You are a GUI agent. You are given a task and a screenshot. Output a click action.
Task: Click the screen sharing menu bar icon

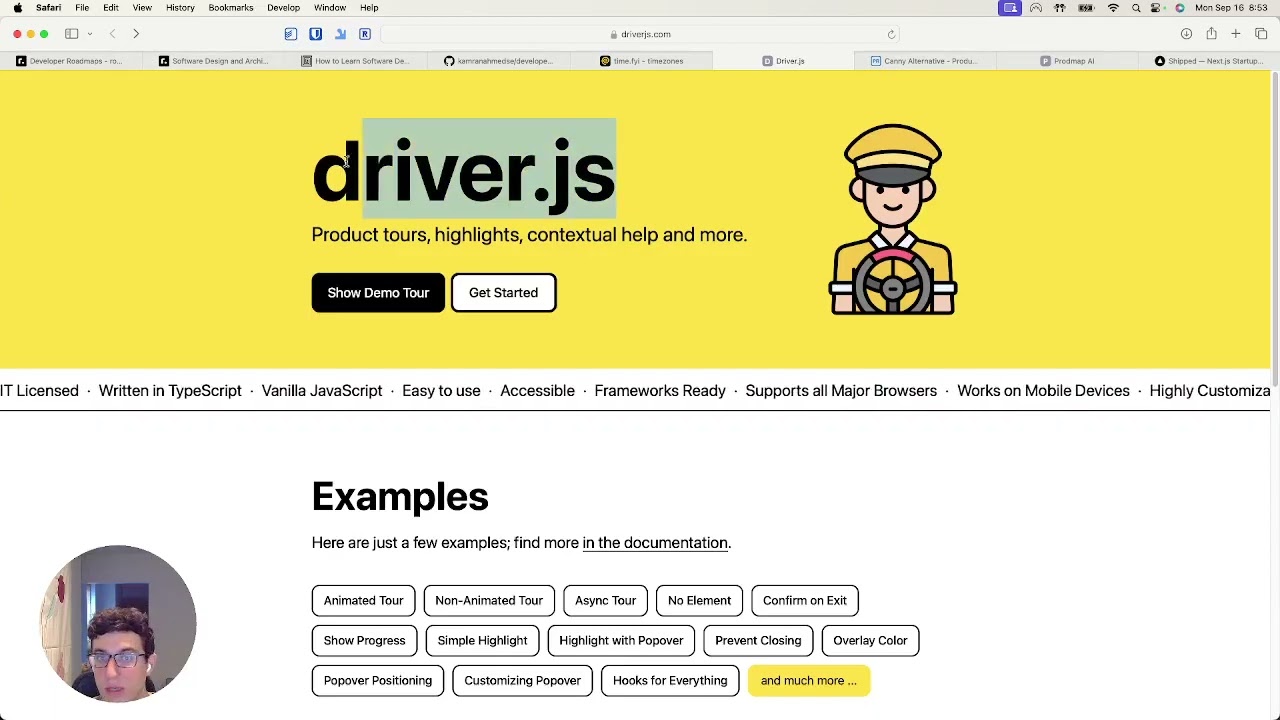pos(1010,8)
